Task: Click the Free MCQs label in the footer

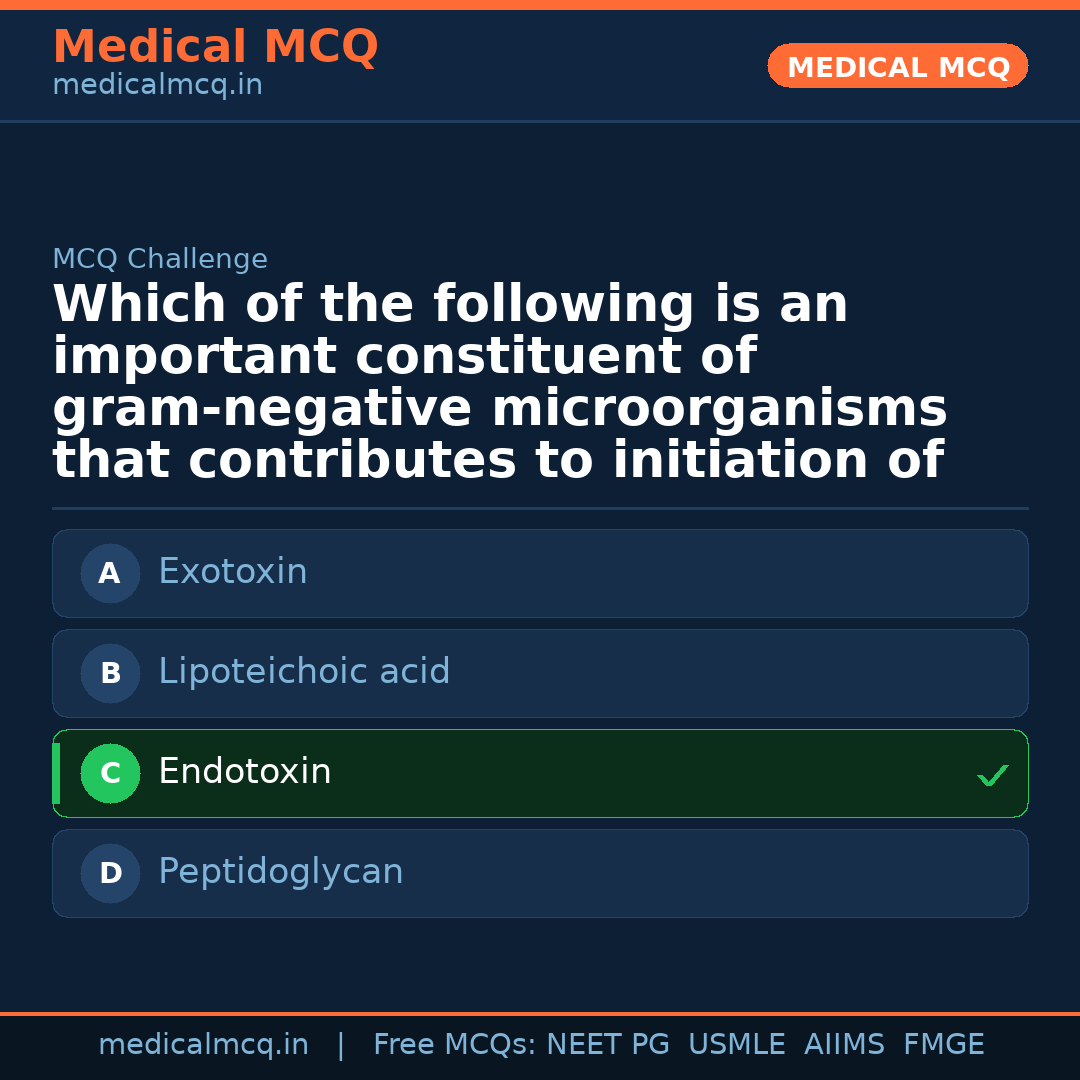Action: pos(455,1045)
